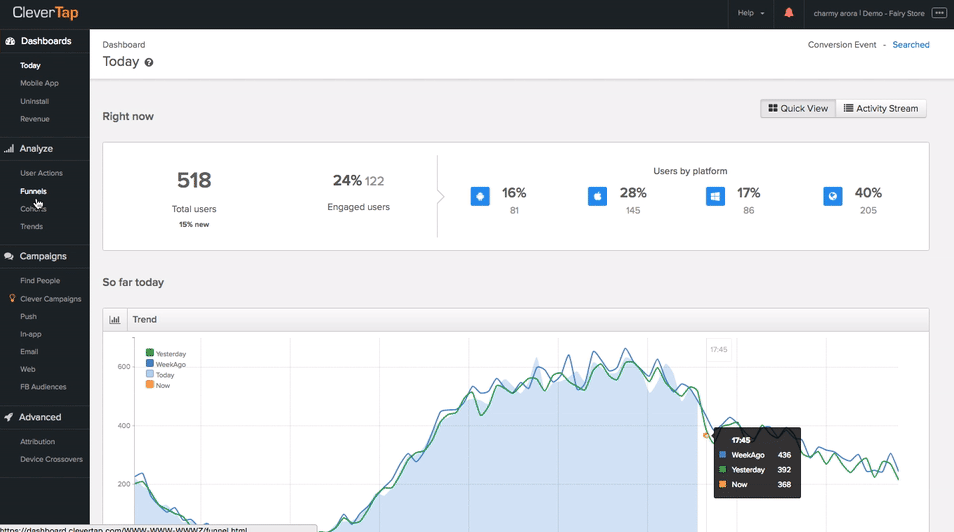The image size is (954, 532).
Task: Open the charmy arora account menu
Action: coord(869,13)
